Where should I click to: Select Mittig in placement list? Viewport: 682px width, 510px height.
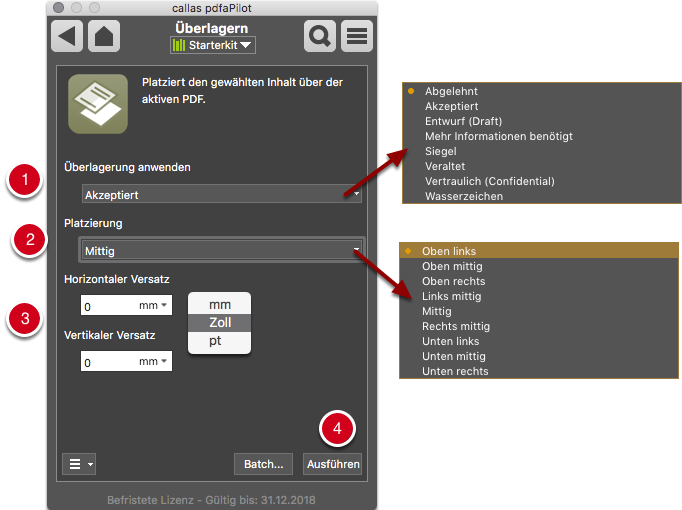pos(539,311)
